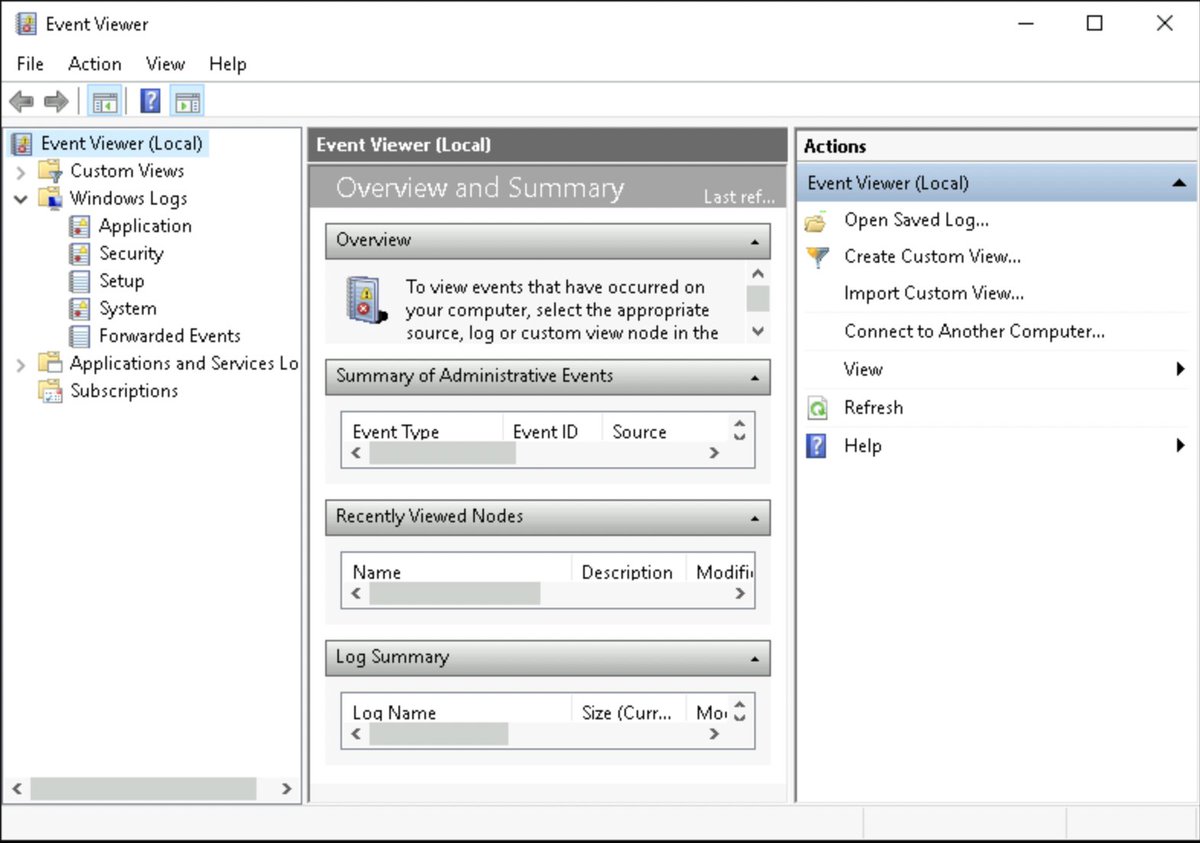Screen dimensions: 1200x843
Task: Open the Action menu
Action: point(95,64)
